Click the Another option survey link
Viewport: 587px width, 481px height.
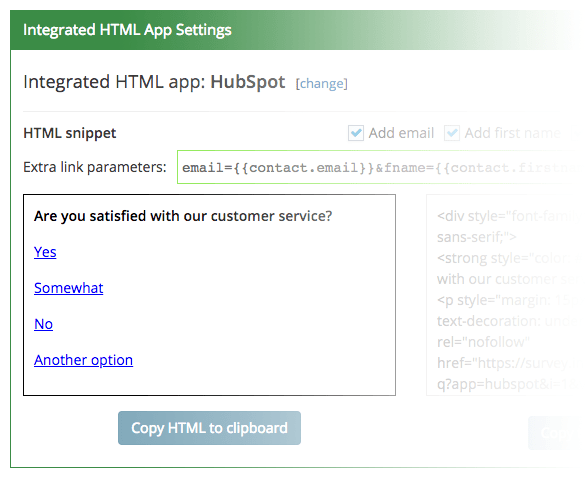click(83, 360)
